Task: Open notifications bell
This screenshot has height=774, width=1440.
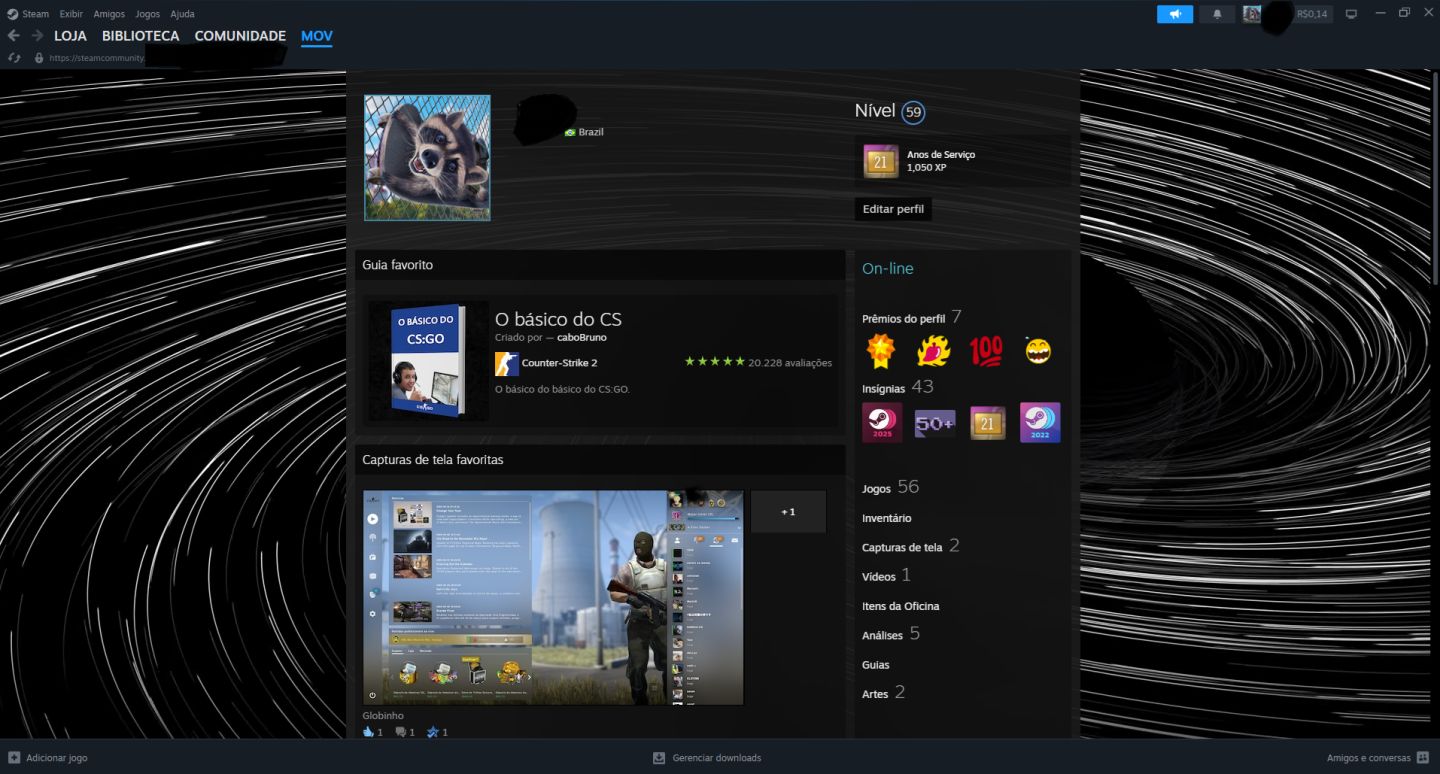Action: pyautogui.click(x=1217, y=14)
